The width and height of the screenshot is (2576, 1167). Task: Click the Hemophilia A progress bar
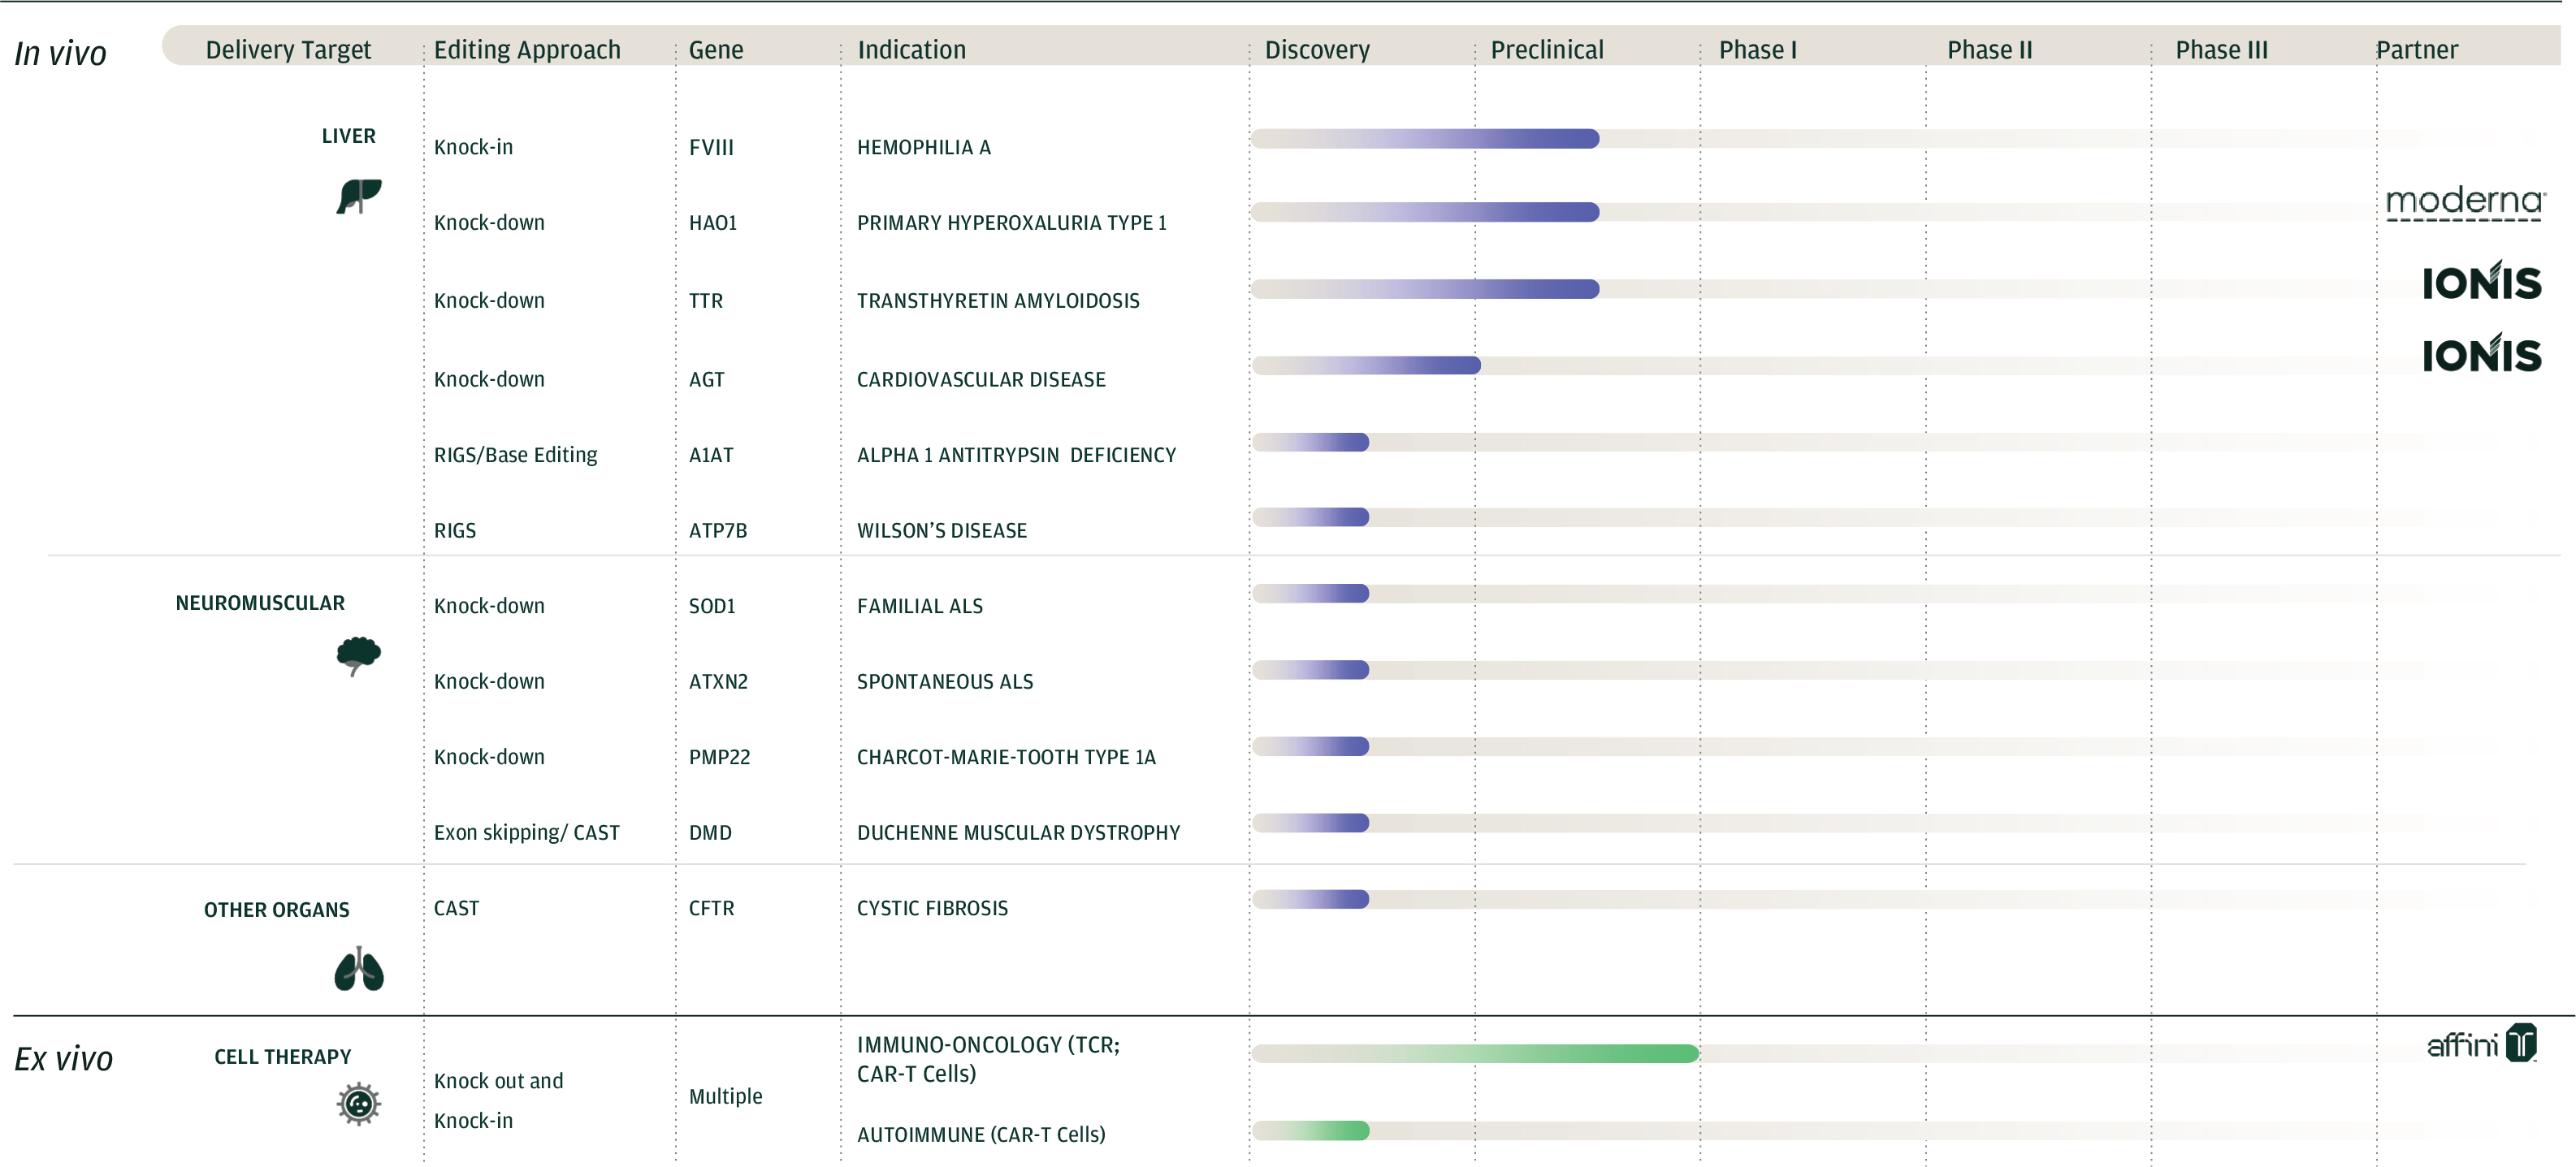(x=1425, y=139)
